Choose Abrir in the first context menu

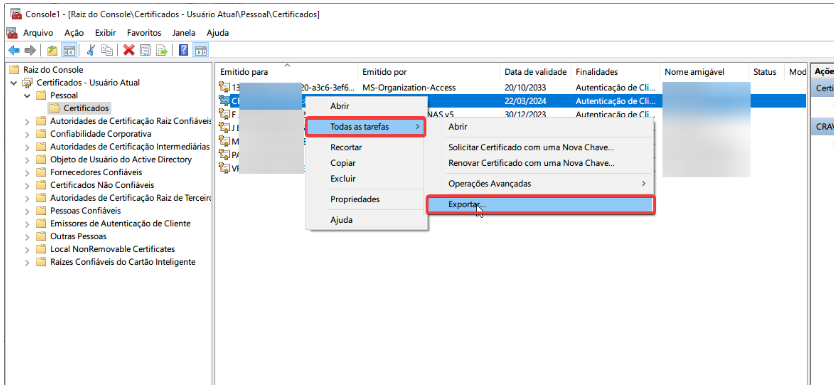(366, 106)
